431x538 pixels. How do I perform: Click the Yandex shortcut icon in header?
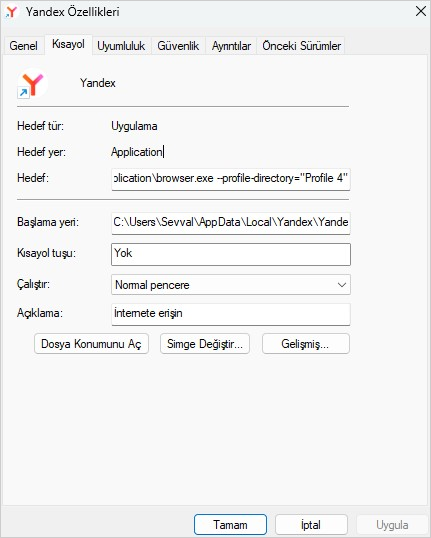[32, 83]
